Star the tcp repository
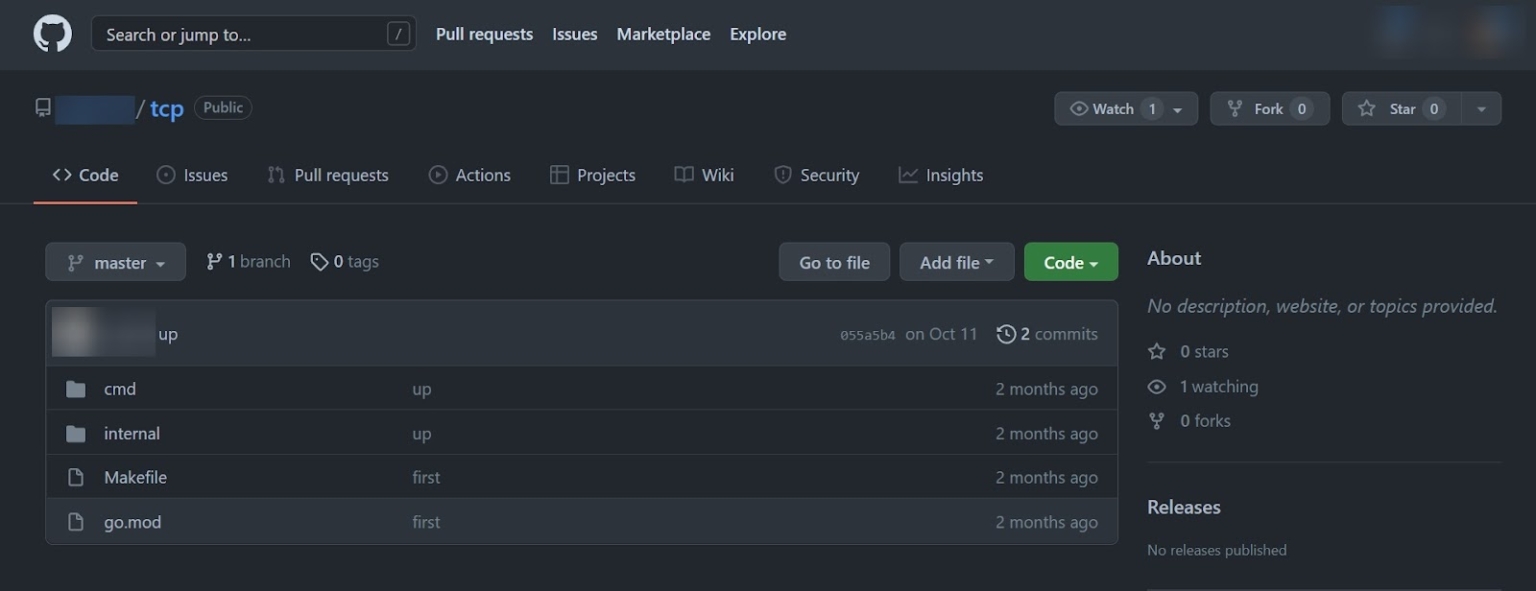1536x591 pixels. pos(1401,109)
